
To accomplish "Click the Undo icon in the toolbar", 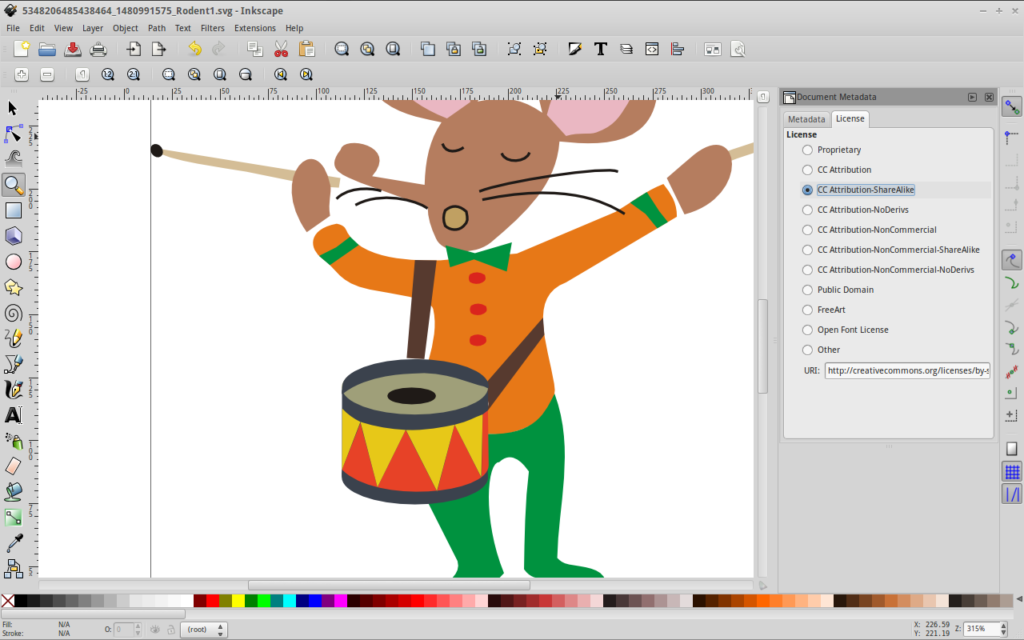I will pos(195,48).
